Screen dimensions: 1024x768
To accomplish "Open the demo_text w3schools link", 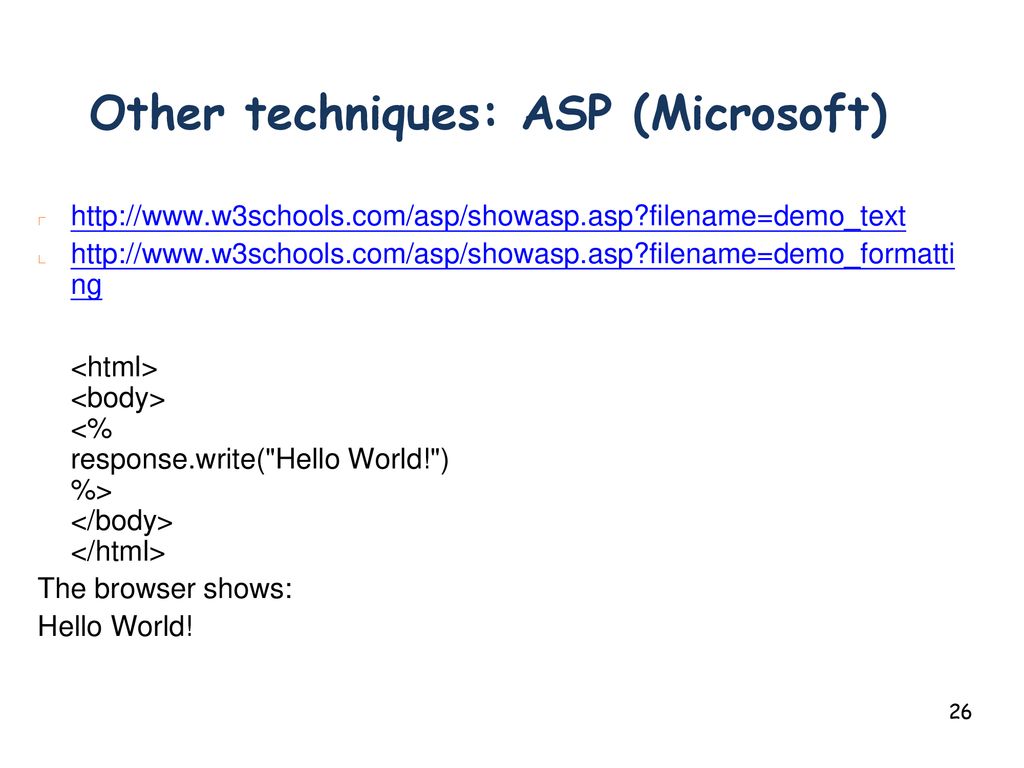I will coord(488,216).
